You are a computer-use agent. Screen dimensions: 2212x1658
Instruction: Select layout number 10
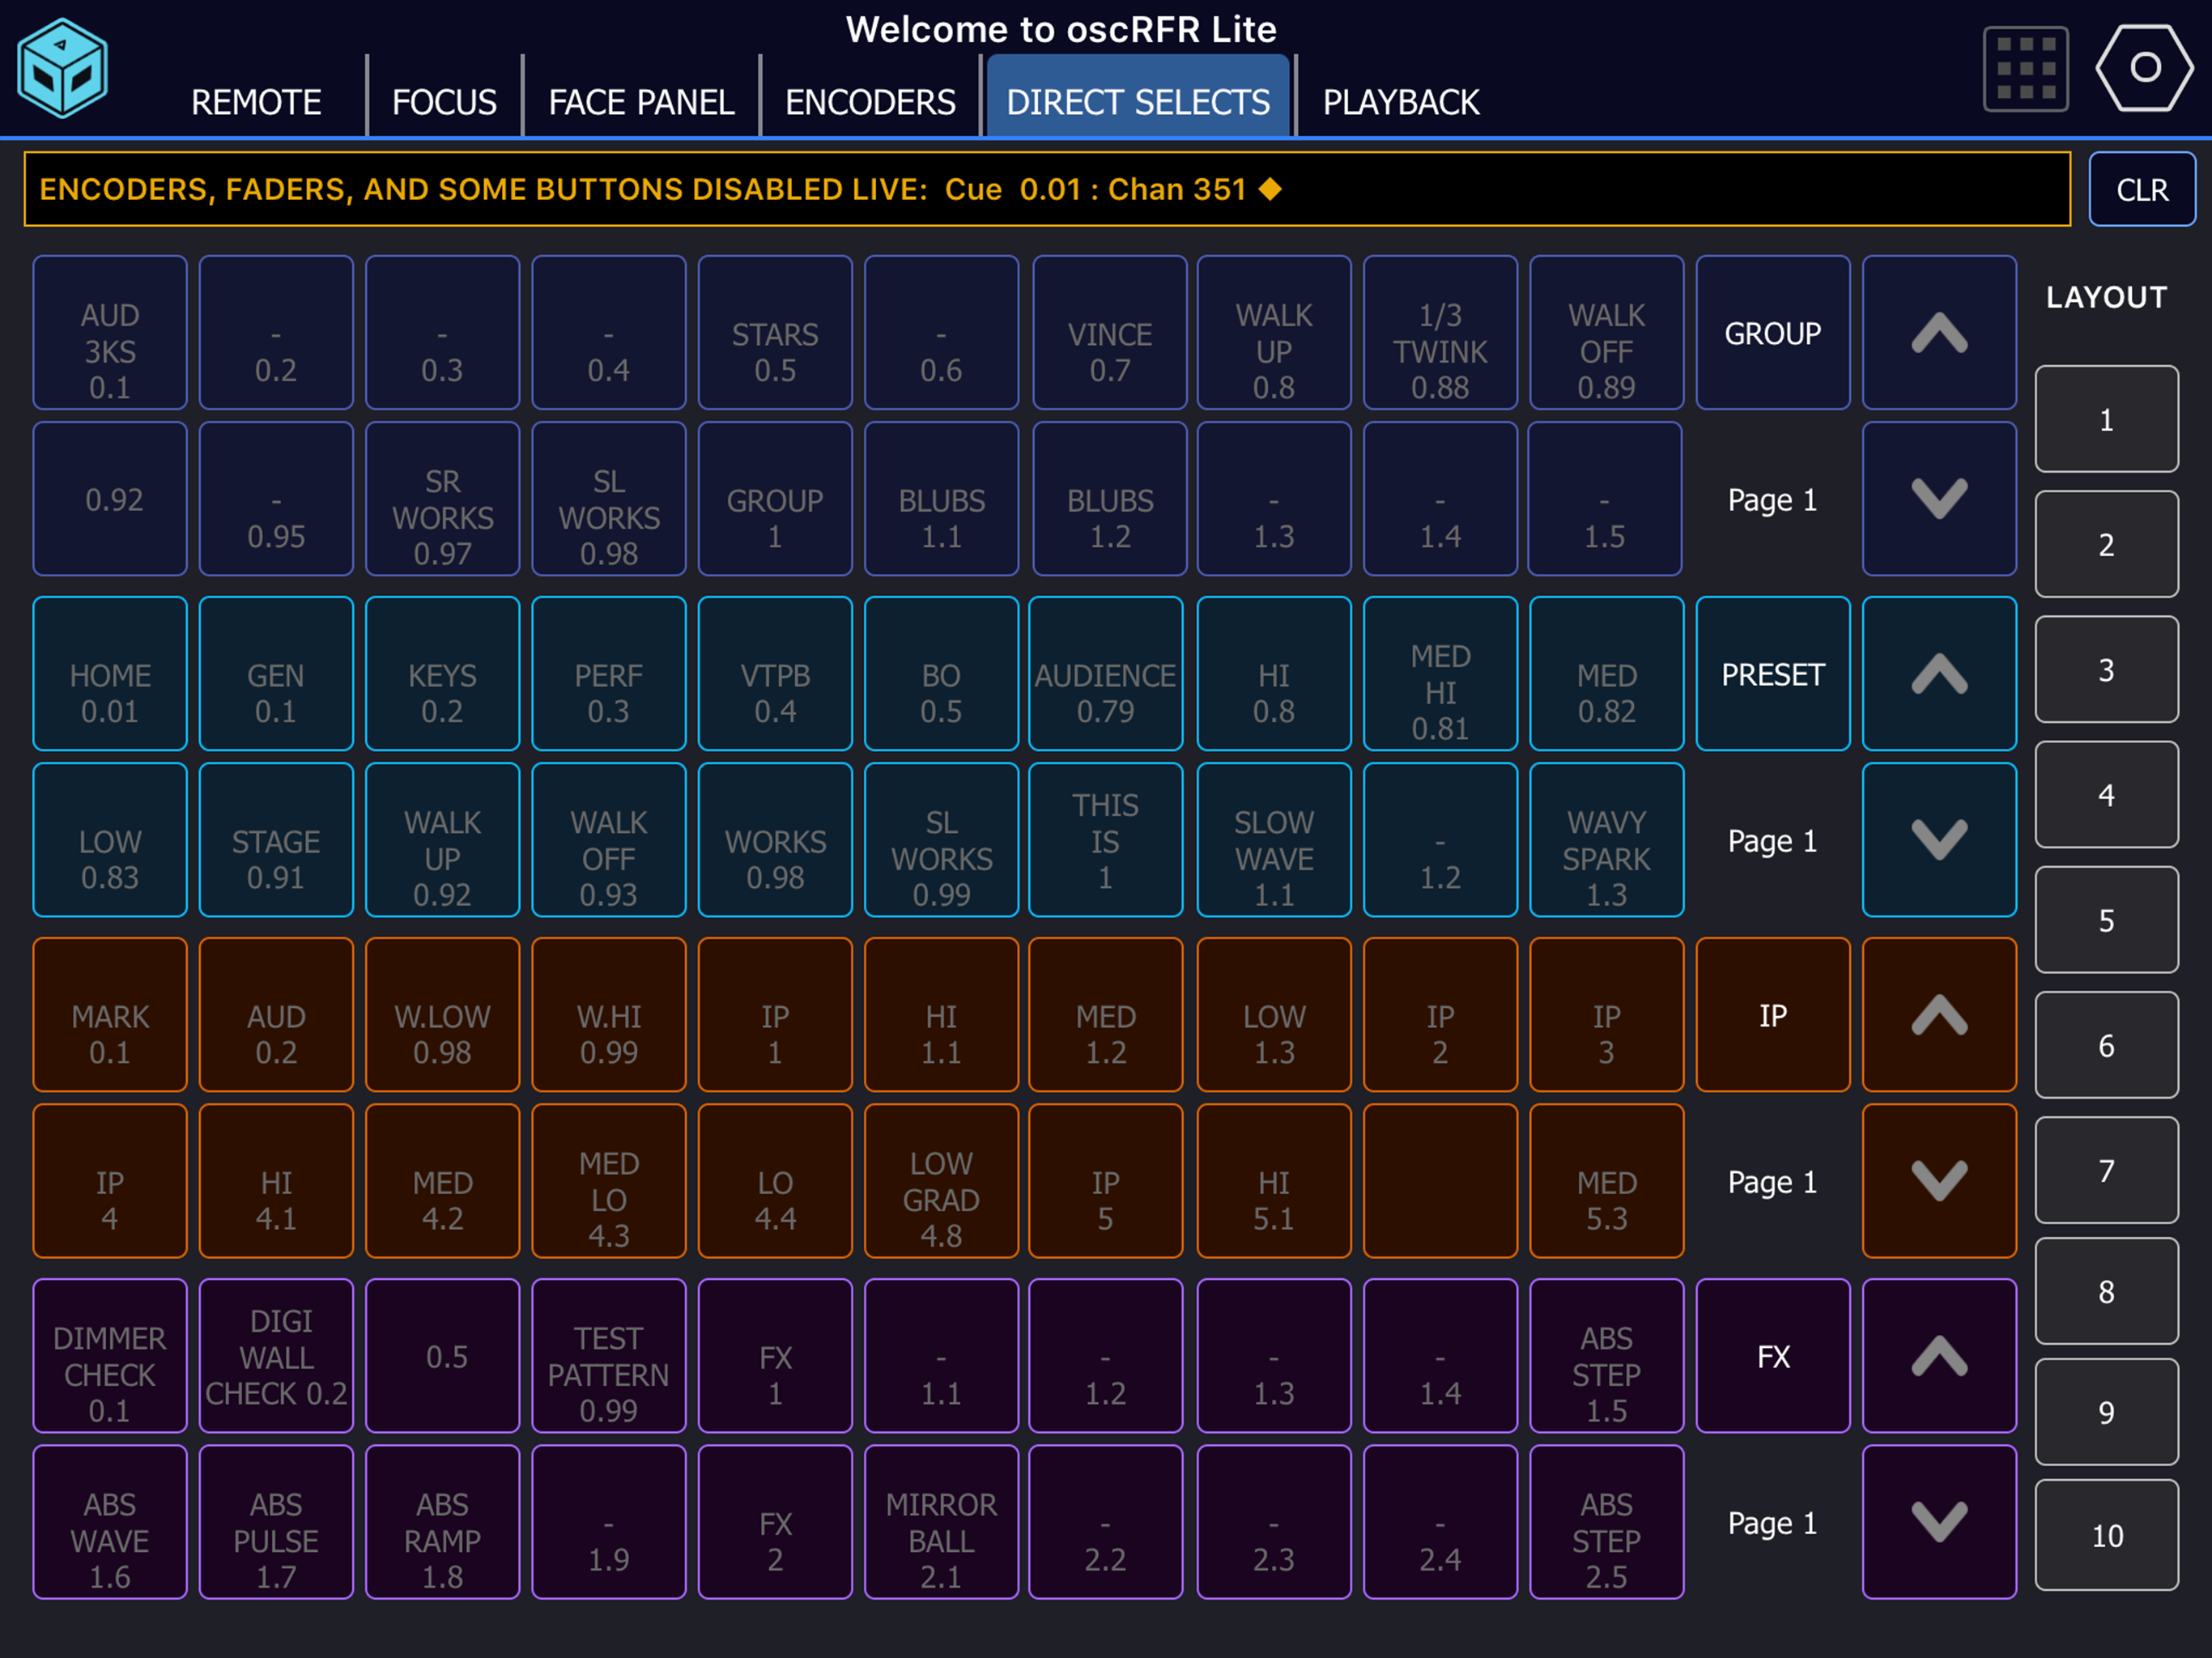pos(2106,1535)
